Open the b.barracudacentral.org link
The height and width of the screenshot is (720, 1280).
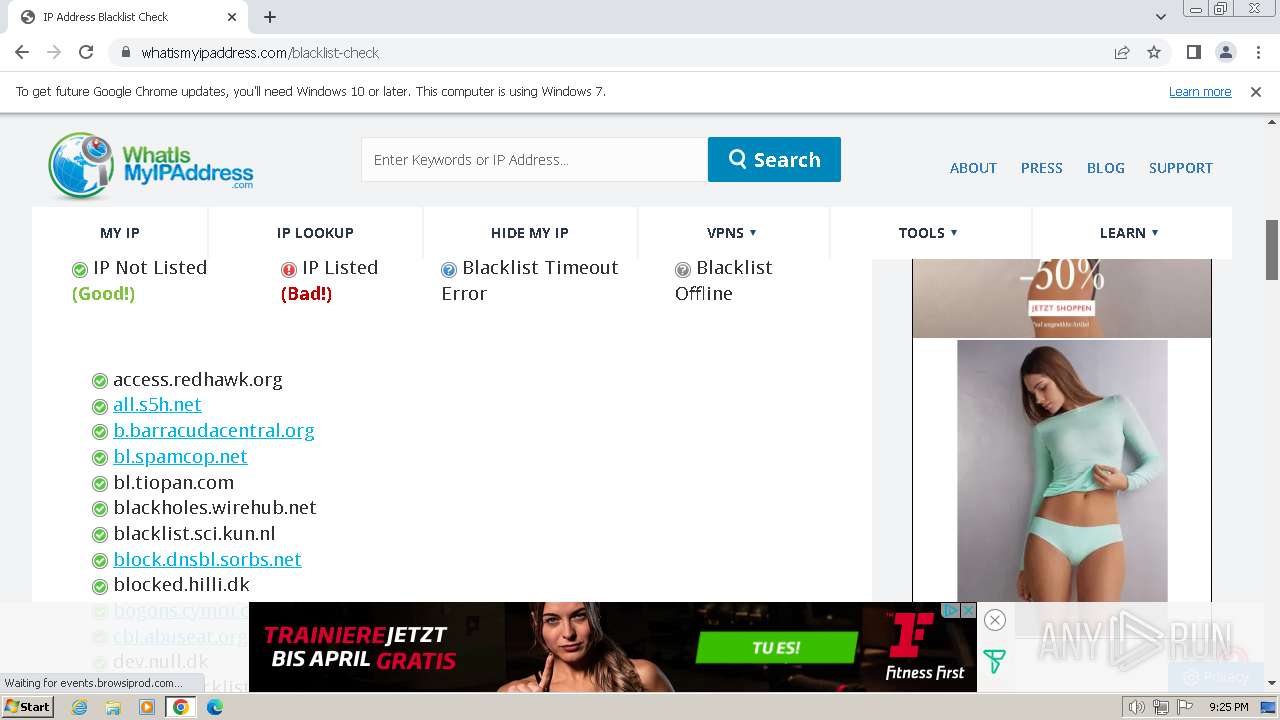click(x=214, y=431)
